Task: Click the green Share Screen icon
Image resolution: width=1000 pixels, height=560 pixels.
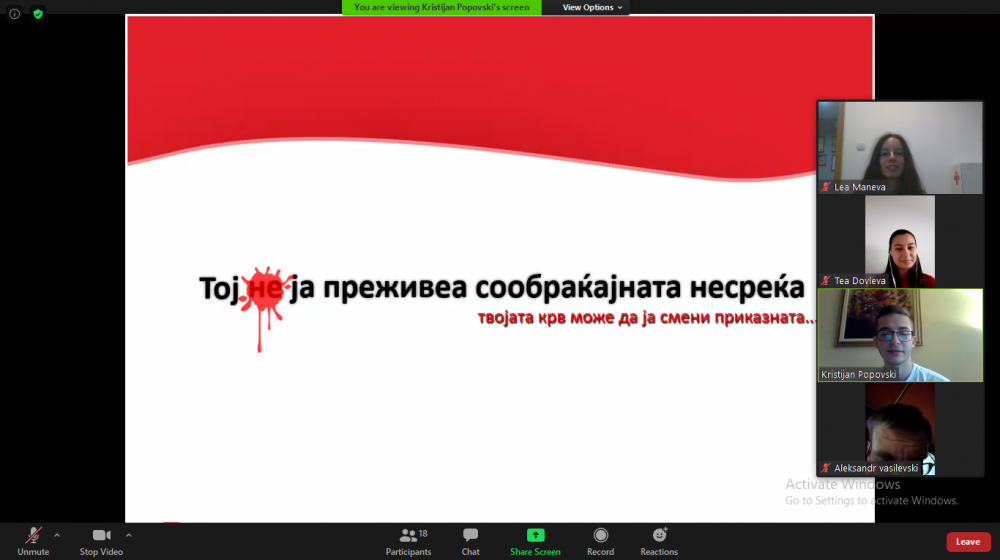Action: click(535, 536)
